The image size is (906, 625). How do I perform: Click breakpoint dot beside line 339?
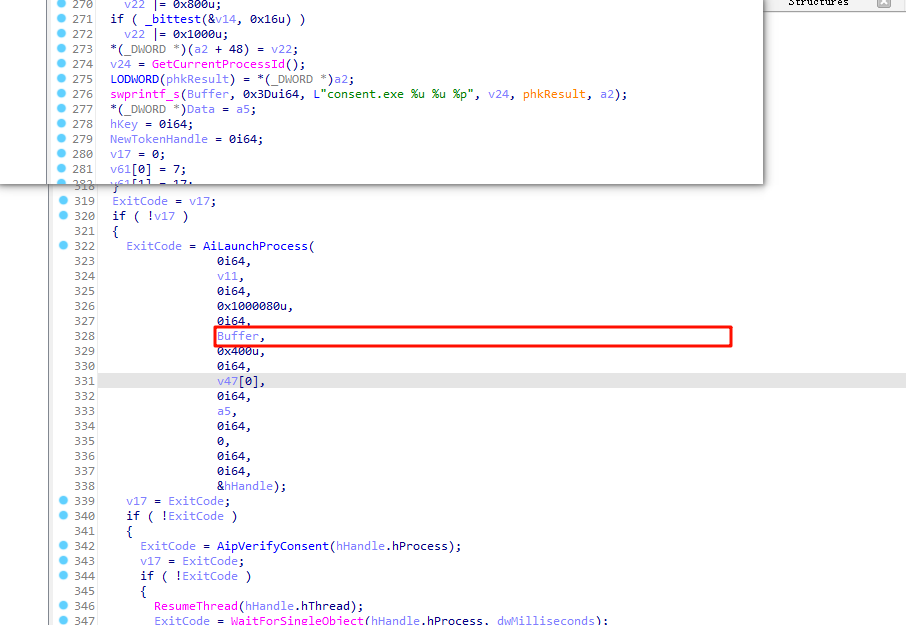[64, 501]
